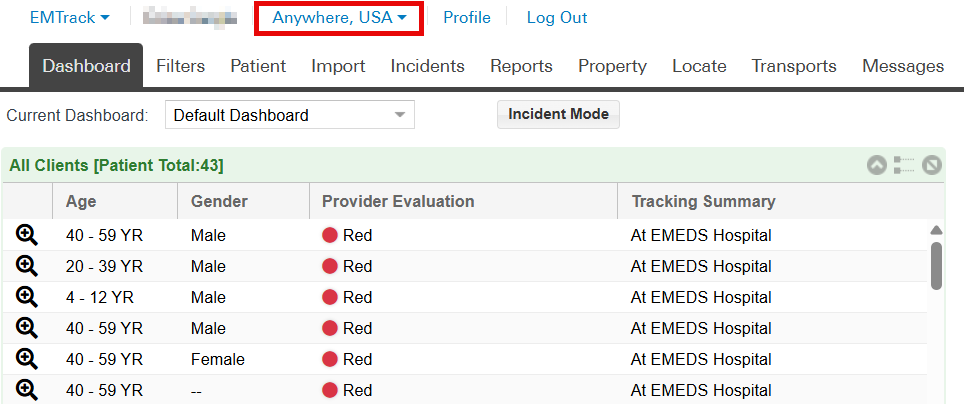
Task: Click the patient list scrollbar thumb
Action: pyautogui.click(x=936, y=266)
